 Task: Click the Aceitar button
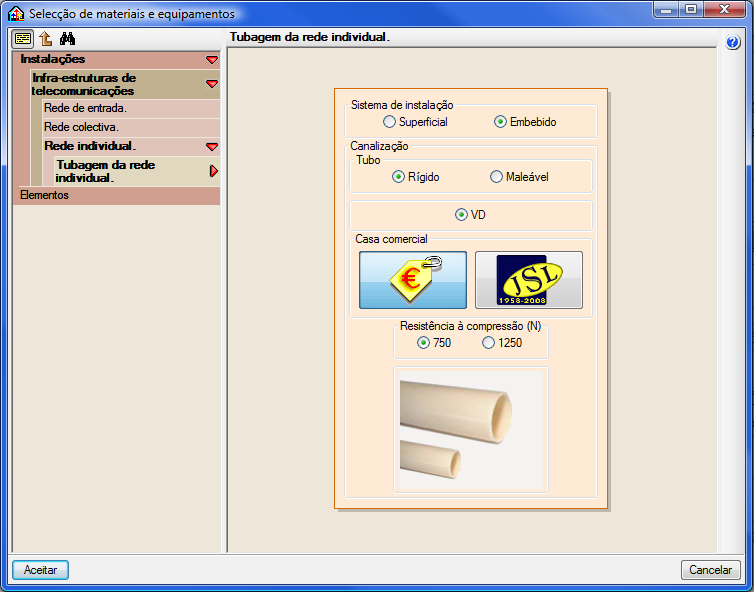tap(40, 570)
